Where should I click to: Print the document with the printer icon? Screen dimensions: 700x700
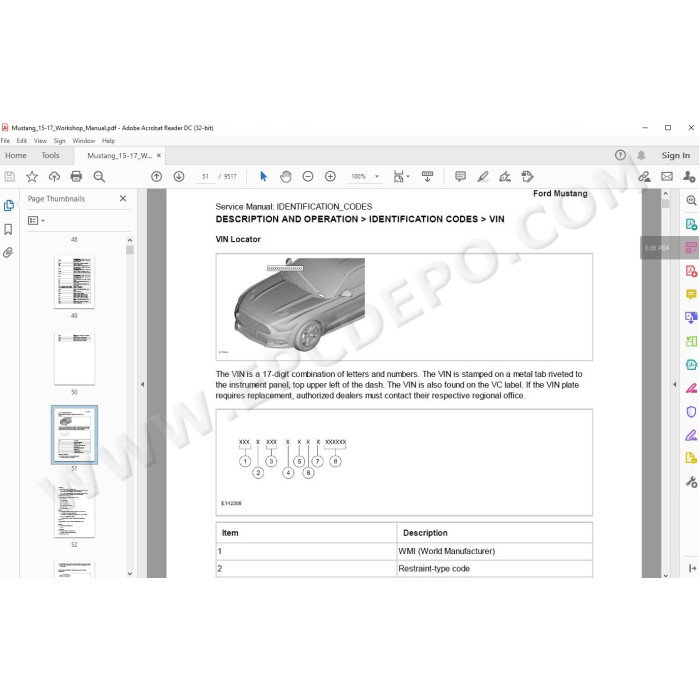pos(76,177)
